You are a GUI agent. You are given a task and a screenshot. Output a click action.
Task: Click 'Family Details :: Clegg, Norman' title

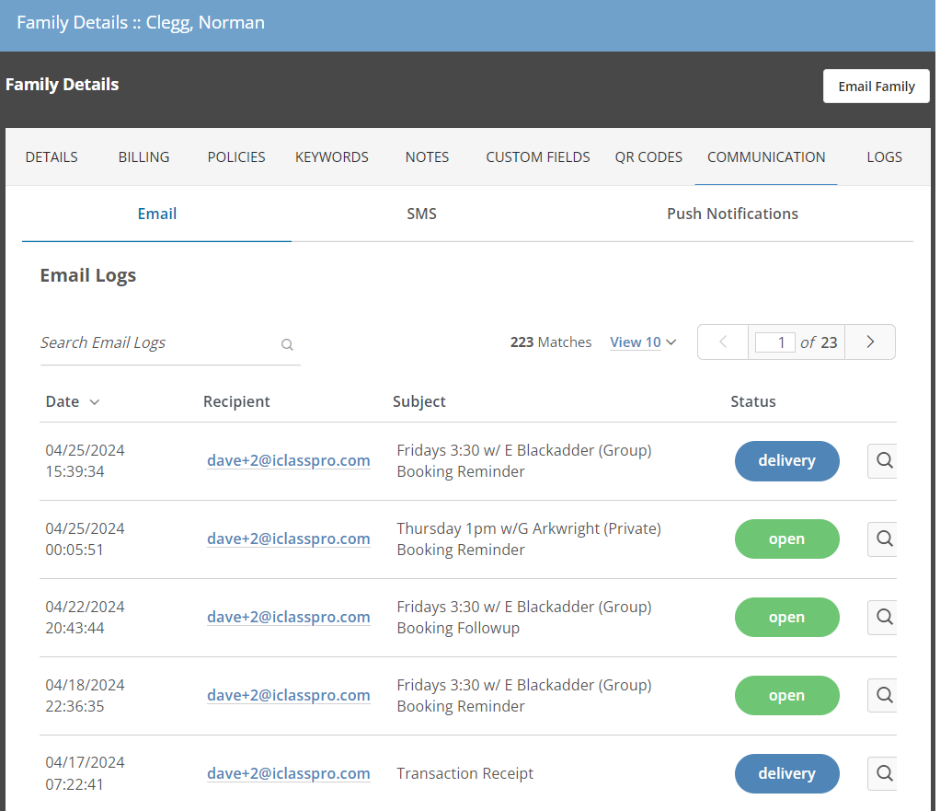[140, 23]
